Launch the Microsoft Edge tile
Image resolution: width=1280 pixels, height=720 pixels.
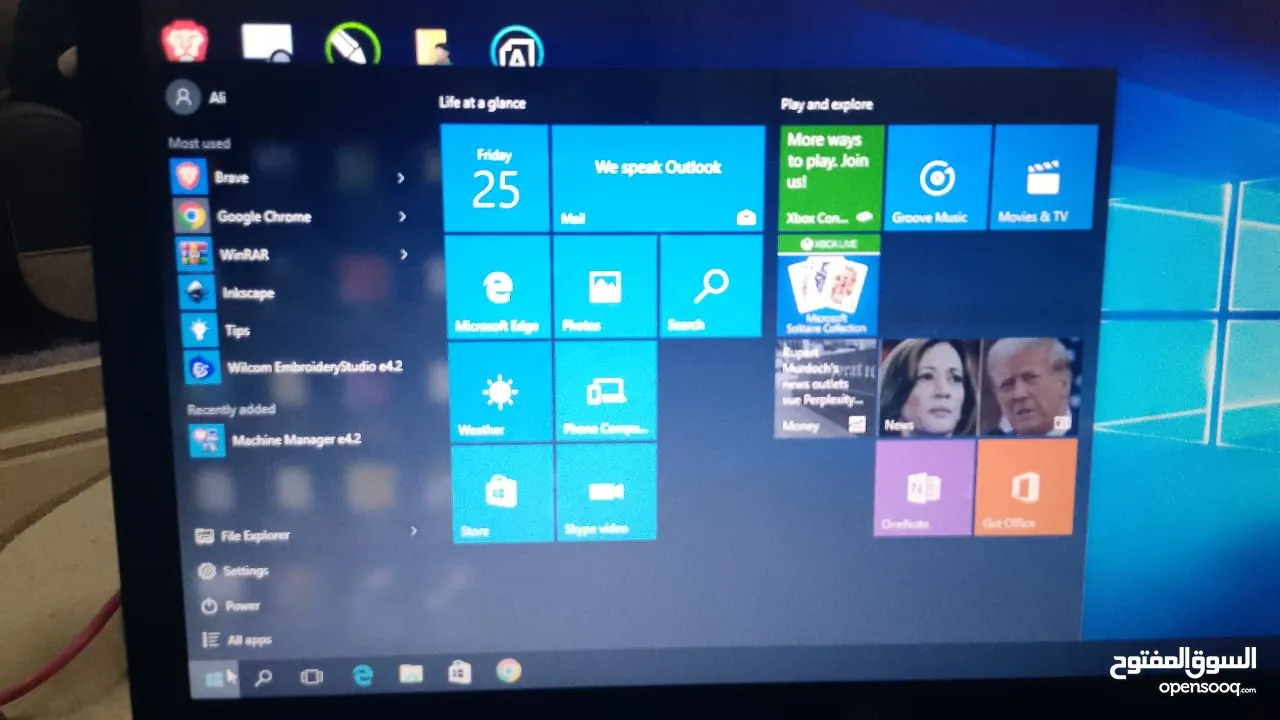pyautogui.click(x=497, y=286)
